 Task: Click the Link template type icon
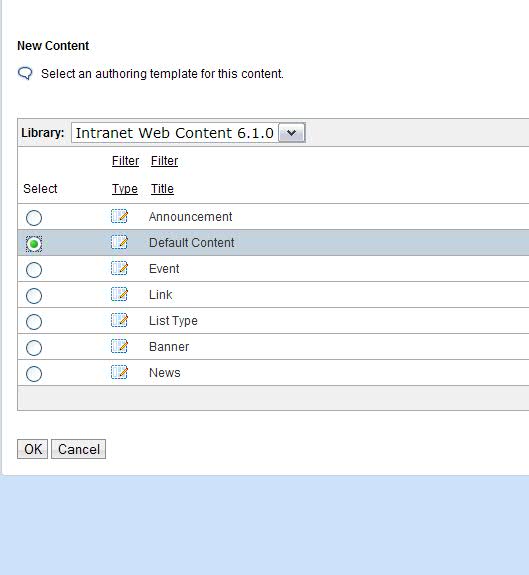pyautogui.click(x=119, y=294)
